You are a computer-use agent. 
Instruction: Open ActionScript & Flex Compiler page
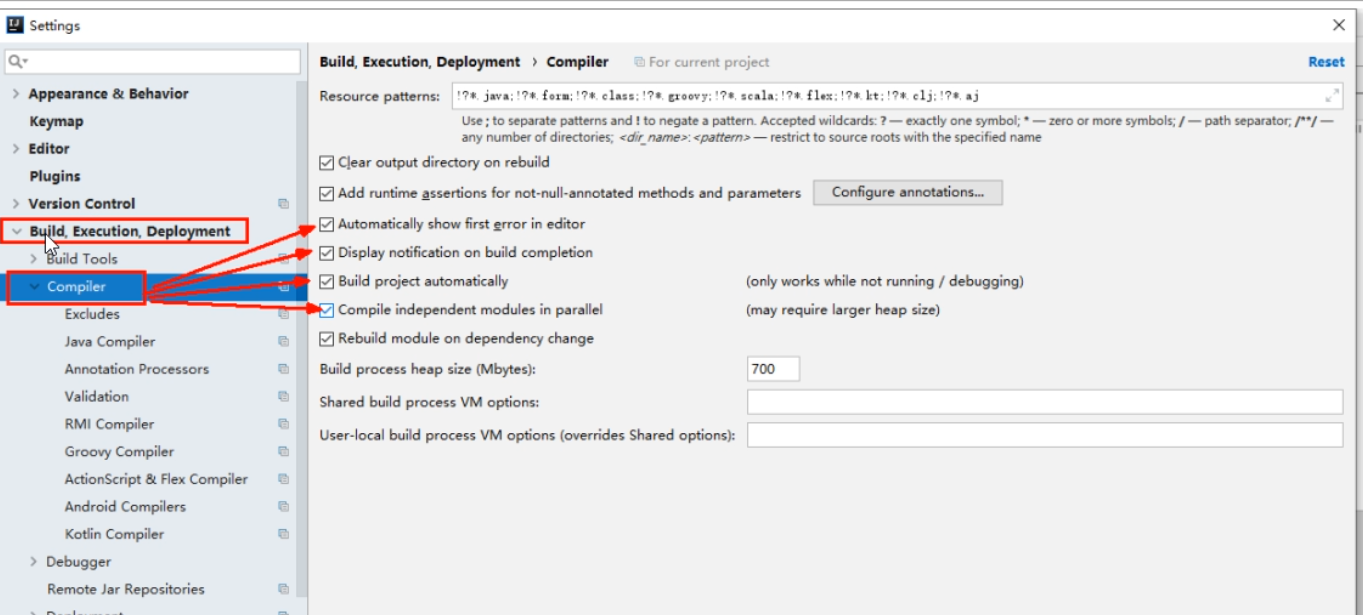[156, 479]
